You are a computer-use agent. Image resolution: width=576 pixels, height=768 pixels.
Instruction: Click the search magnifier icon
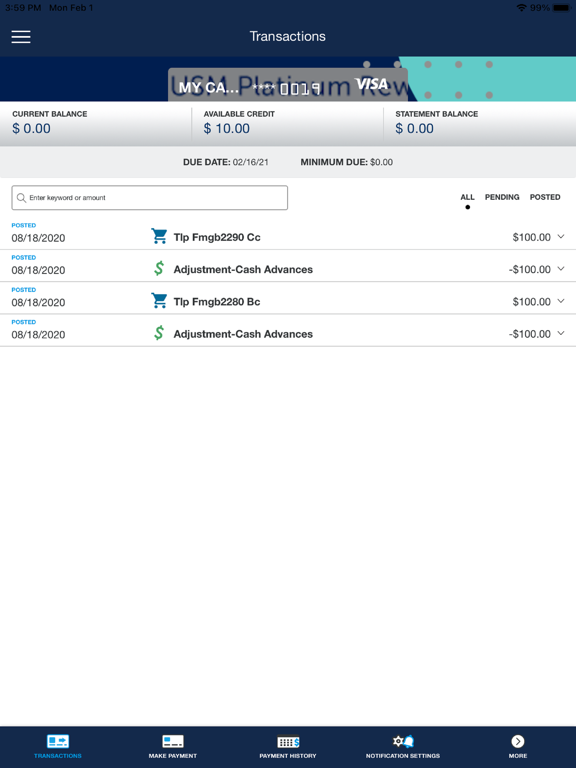[22, 198]
